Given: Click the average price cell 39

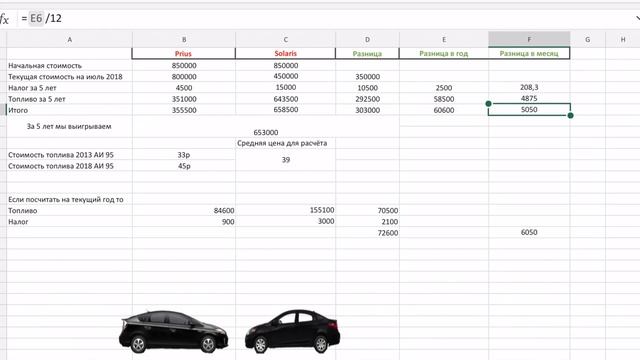Looking at the screenshot, I should pos(285,160).
